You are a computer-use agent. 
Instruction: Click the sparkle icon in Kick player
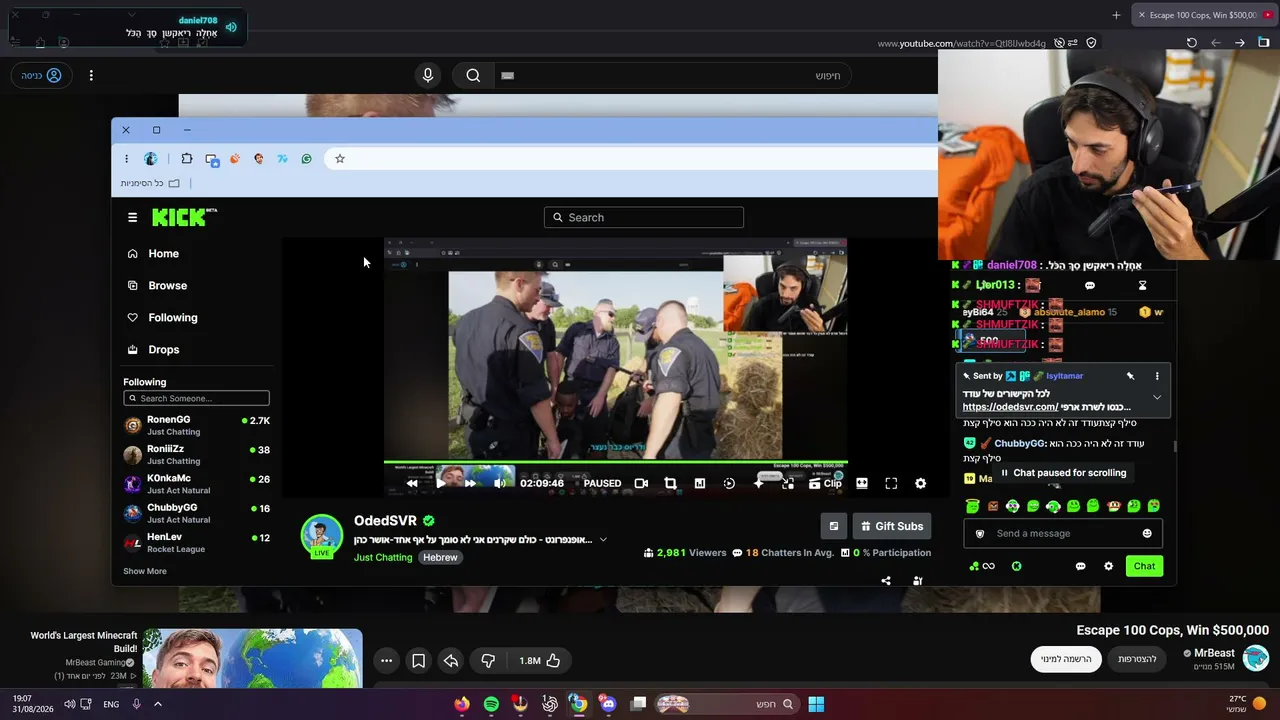759,483
